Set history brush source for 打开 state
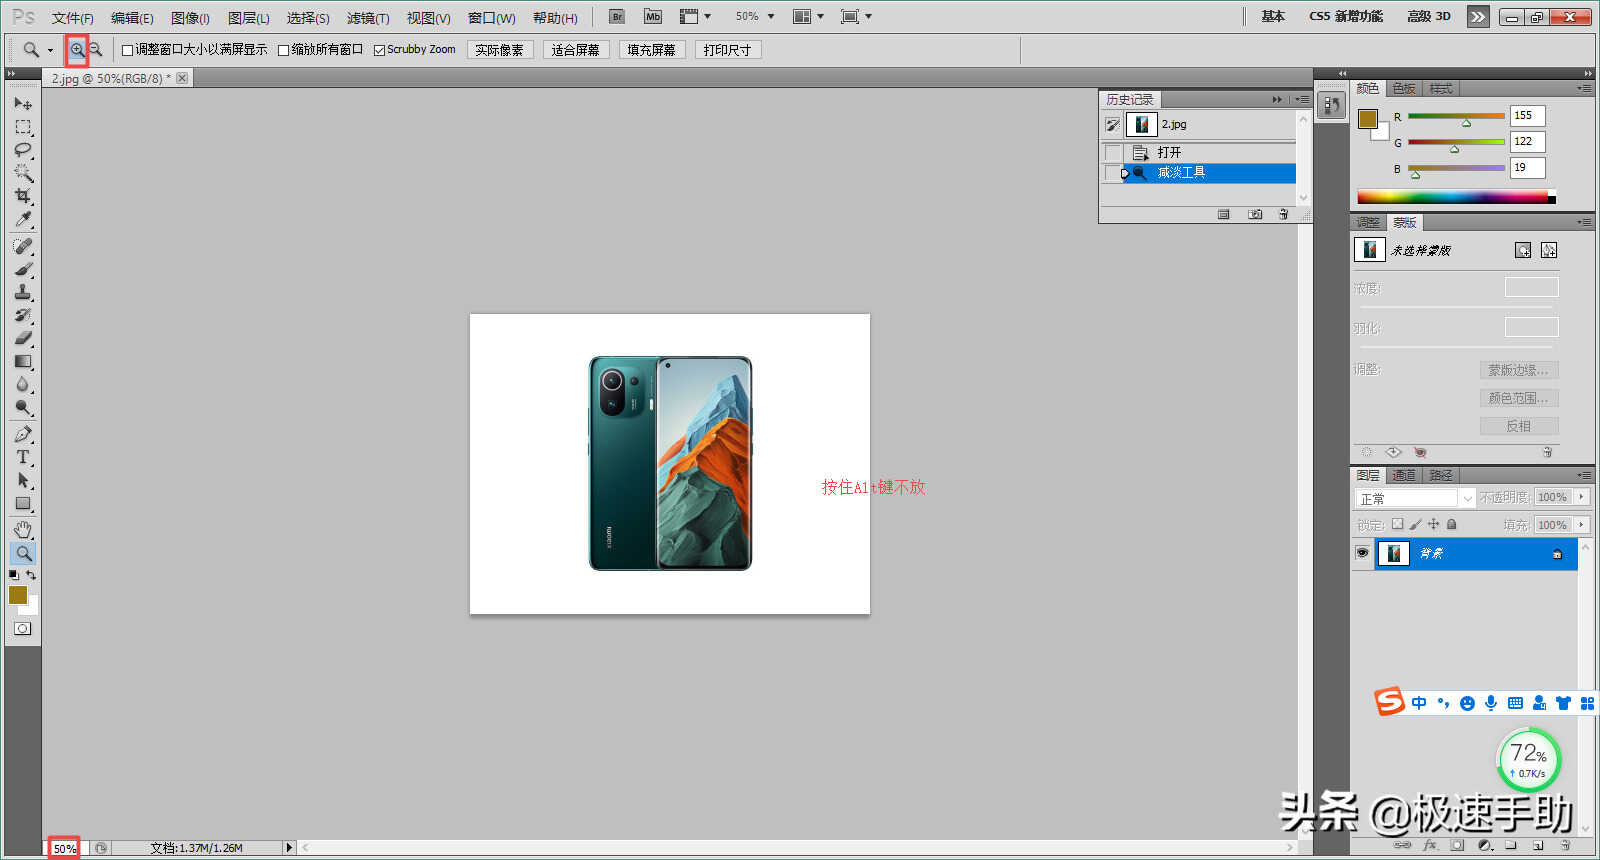The width and height of the screenshot is (1600, 860). click(1113, 153)
